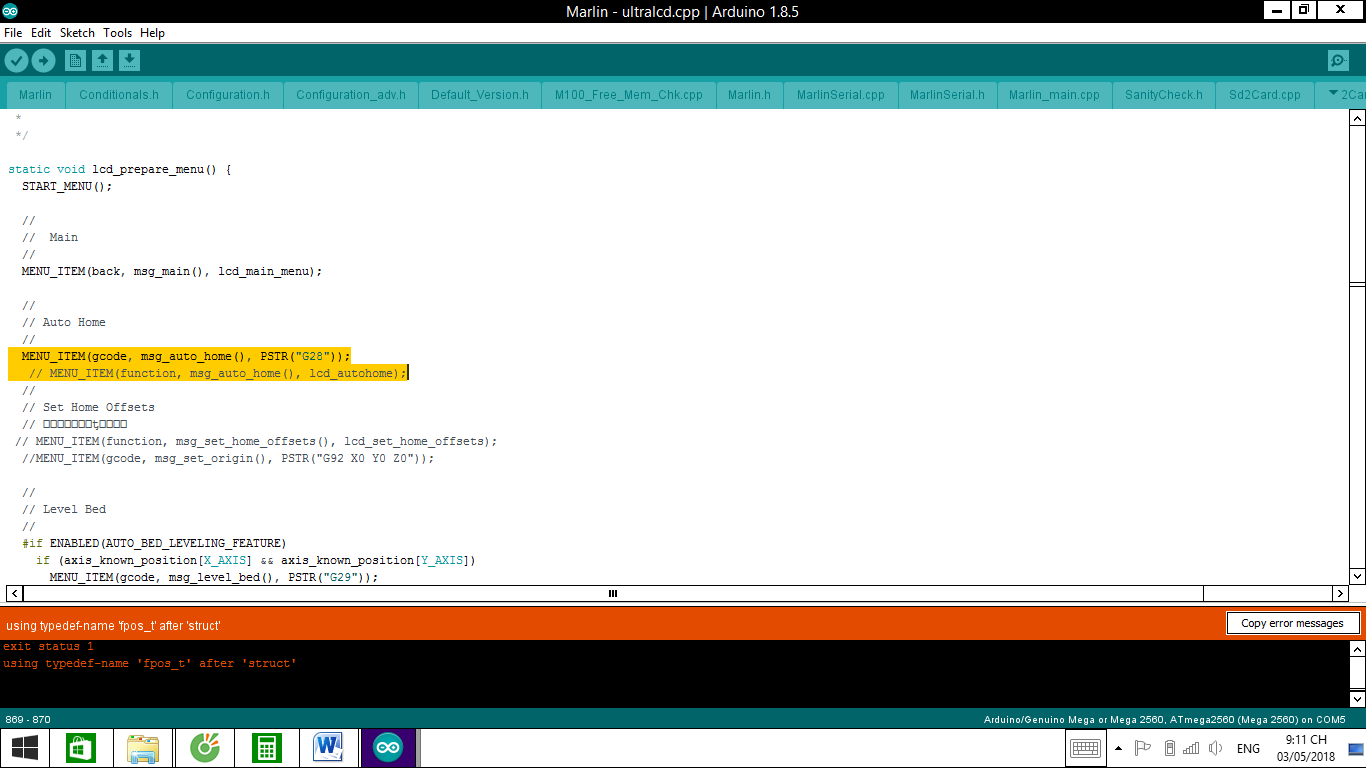Open the Help menu
1366x768 pixels.
point(152,33)
